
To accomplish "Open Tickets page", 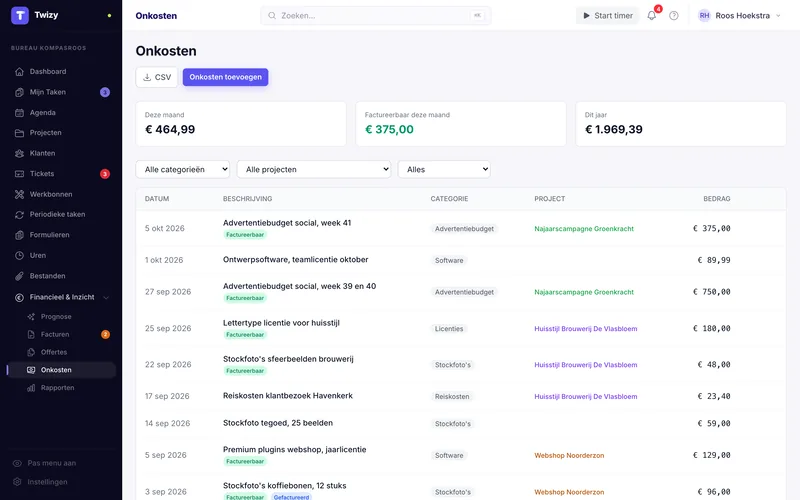I will [x=42, y=173].
